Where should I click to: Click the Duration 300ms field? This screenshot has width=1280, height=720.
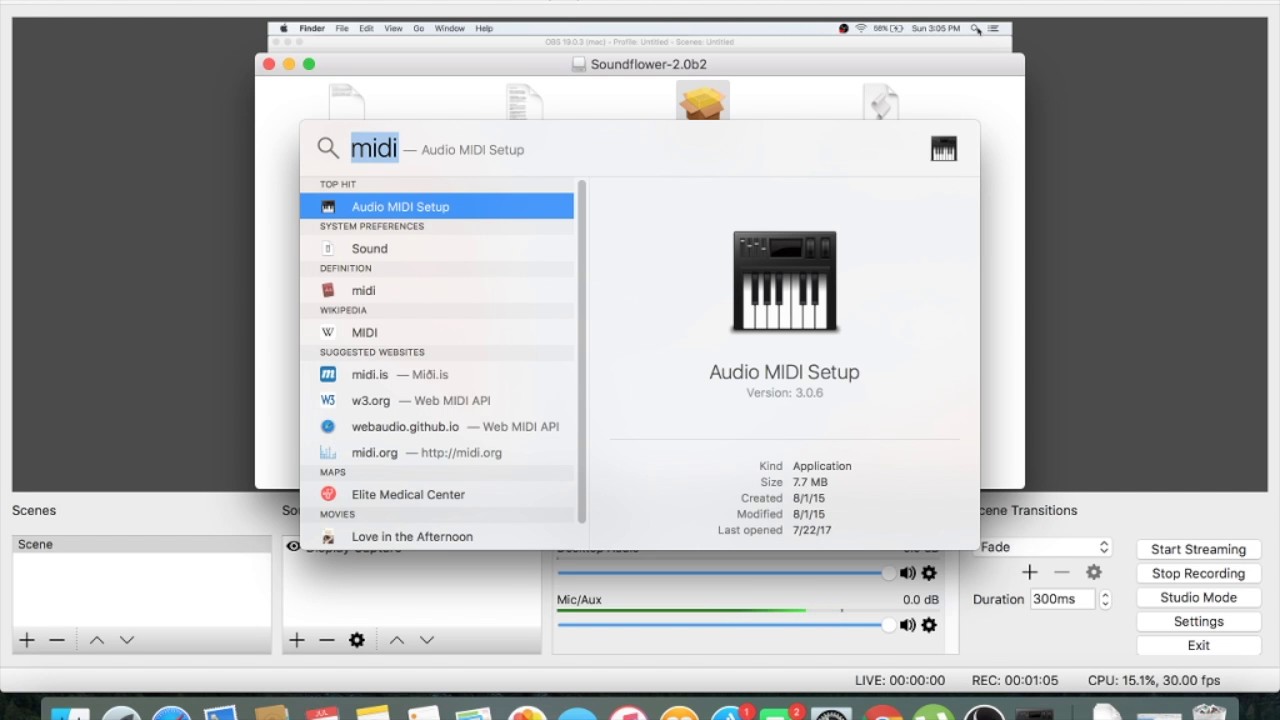tap(1062, 599)
